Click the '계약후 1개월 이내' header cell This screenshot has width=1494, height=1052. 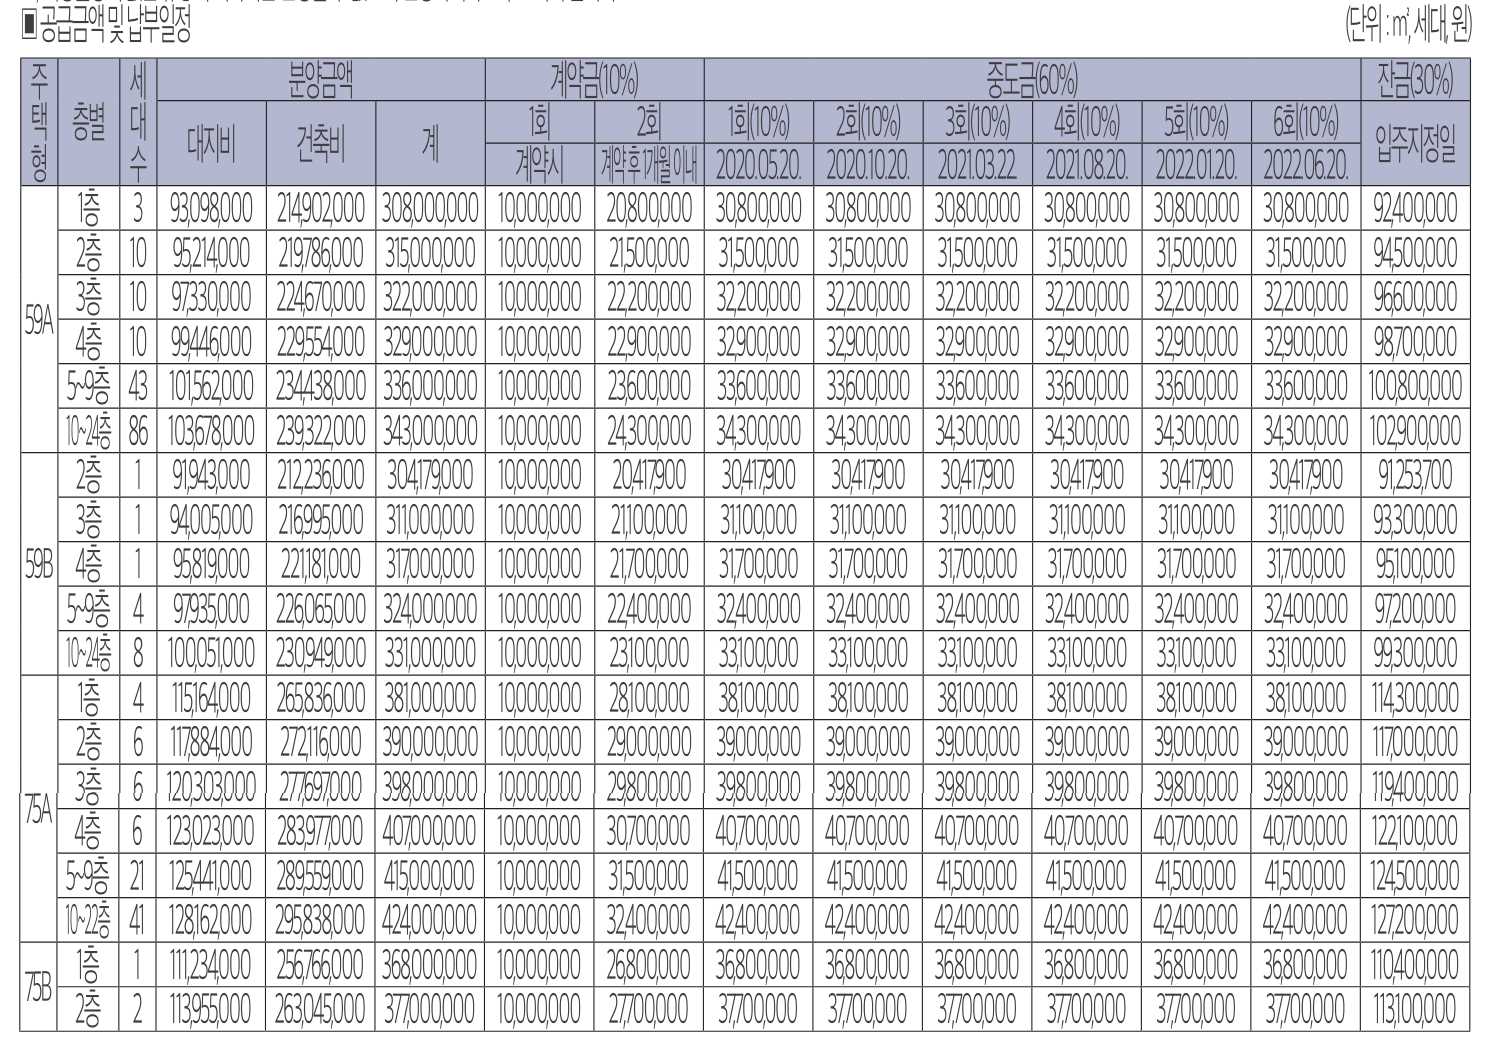[649, 165]
